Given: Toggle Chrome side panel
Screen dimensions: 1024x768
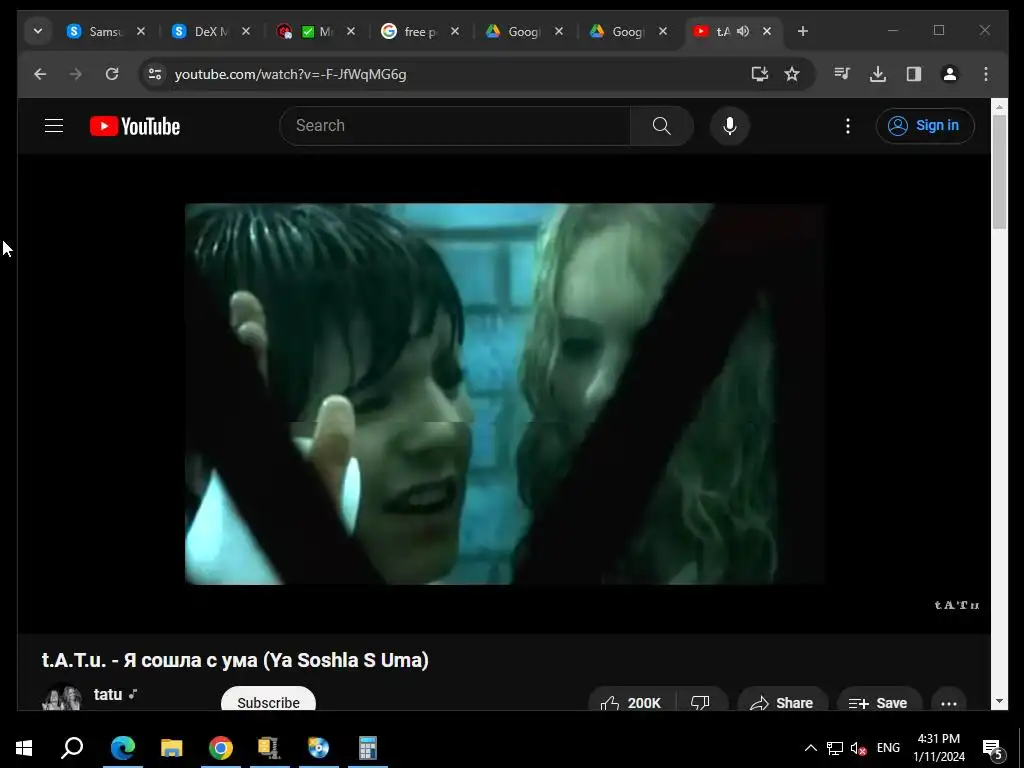Looking at the screenshot, I should (x=914, y=74).
